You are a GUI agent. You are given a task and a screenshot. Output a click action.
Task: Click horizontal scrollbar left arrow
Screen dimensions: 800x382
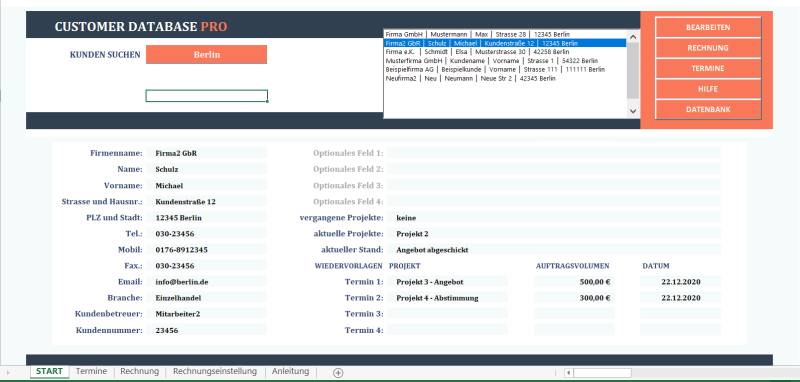point(569,373)
